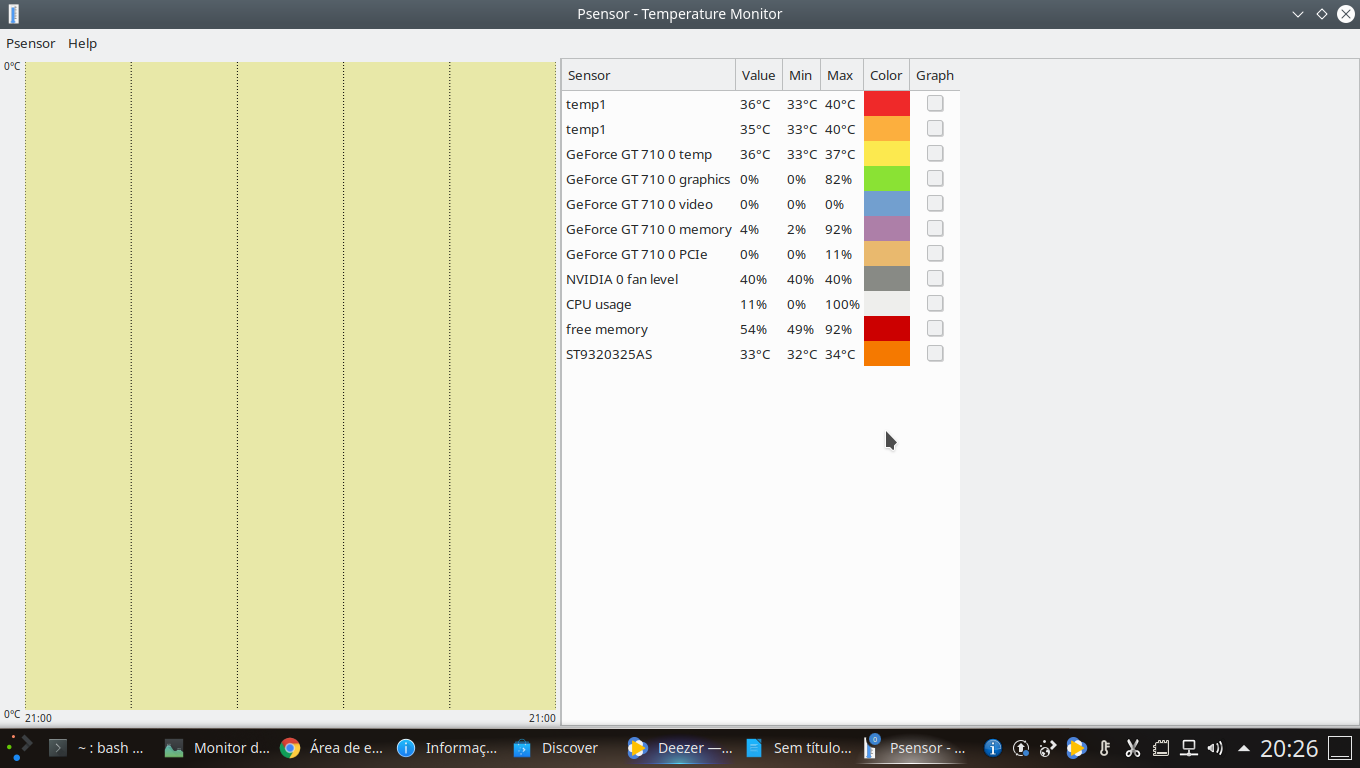Click the 20:26 panel clock
This screenshot has width=1360, height=768.
[x=1289, y=748]
